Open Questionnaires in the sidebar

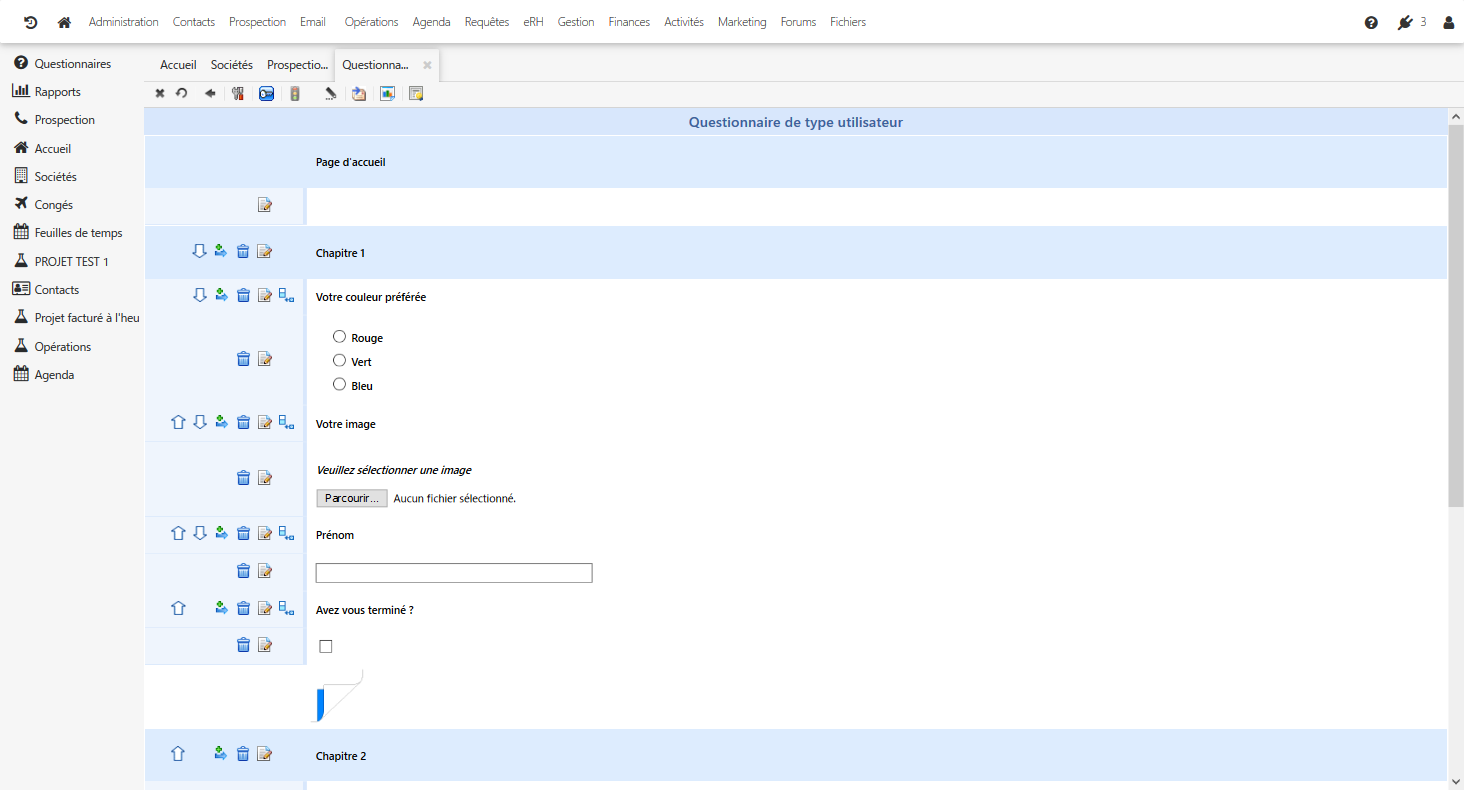[73, 64]
